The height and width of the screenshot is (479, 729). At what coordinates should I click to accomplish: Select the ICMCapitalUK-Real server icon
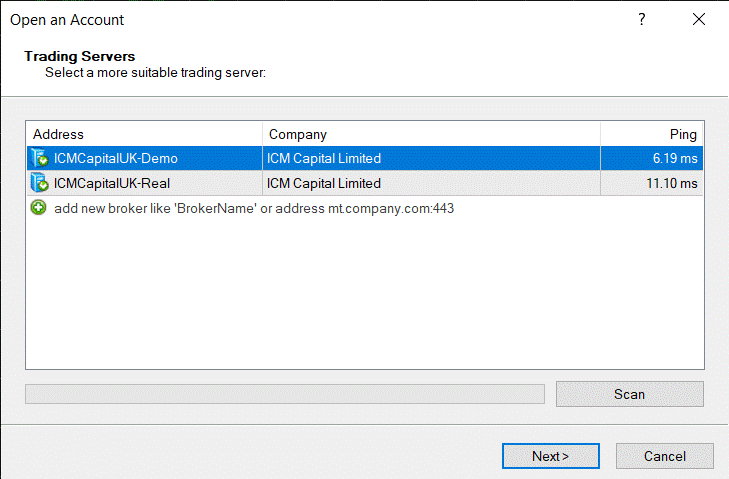[40, 183]
